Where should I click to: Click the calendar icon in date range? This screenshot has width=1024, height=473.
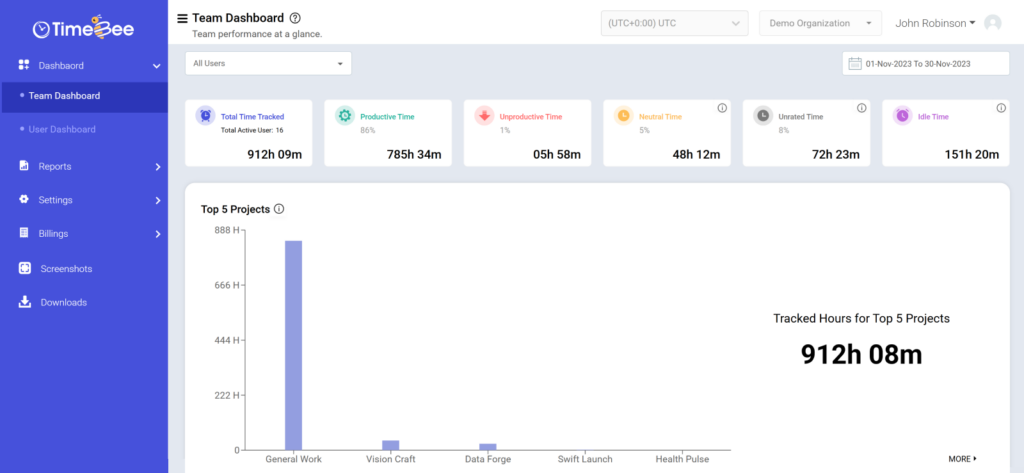coord(854,63)
